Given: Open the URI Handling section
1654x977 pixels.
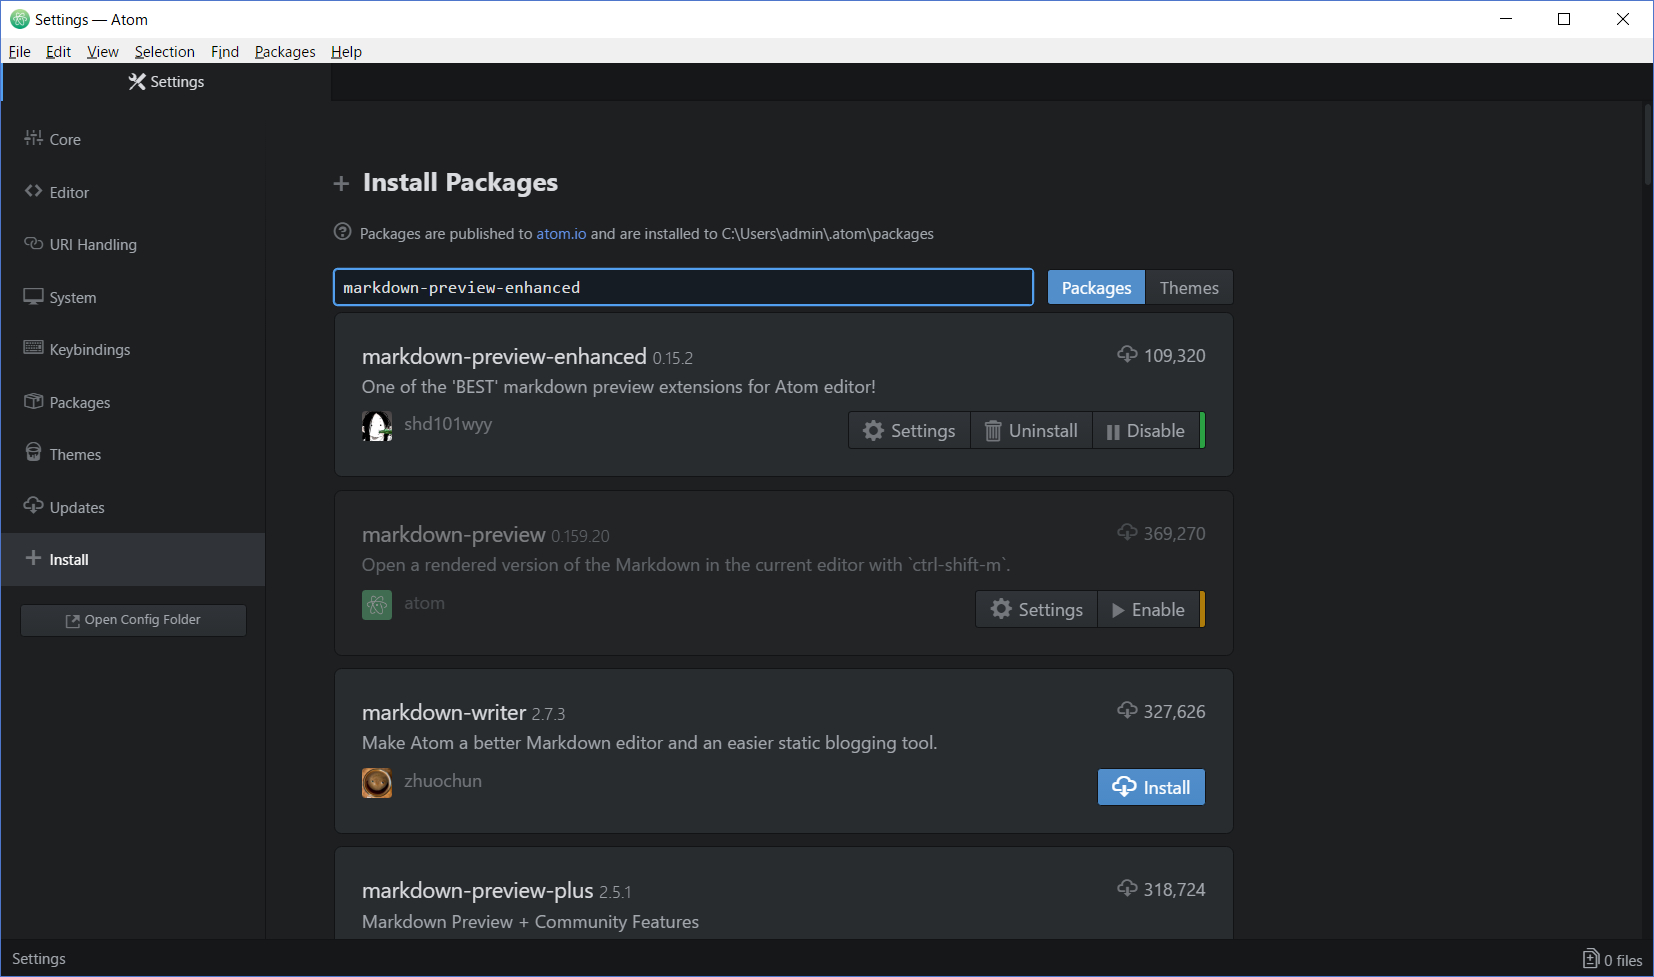Looking at the screenshot, I should (92, 244).
